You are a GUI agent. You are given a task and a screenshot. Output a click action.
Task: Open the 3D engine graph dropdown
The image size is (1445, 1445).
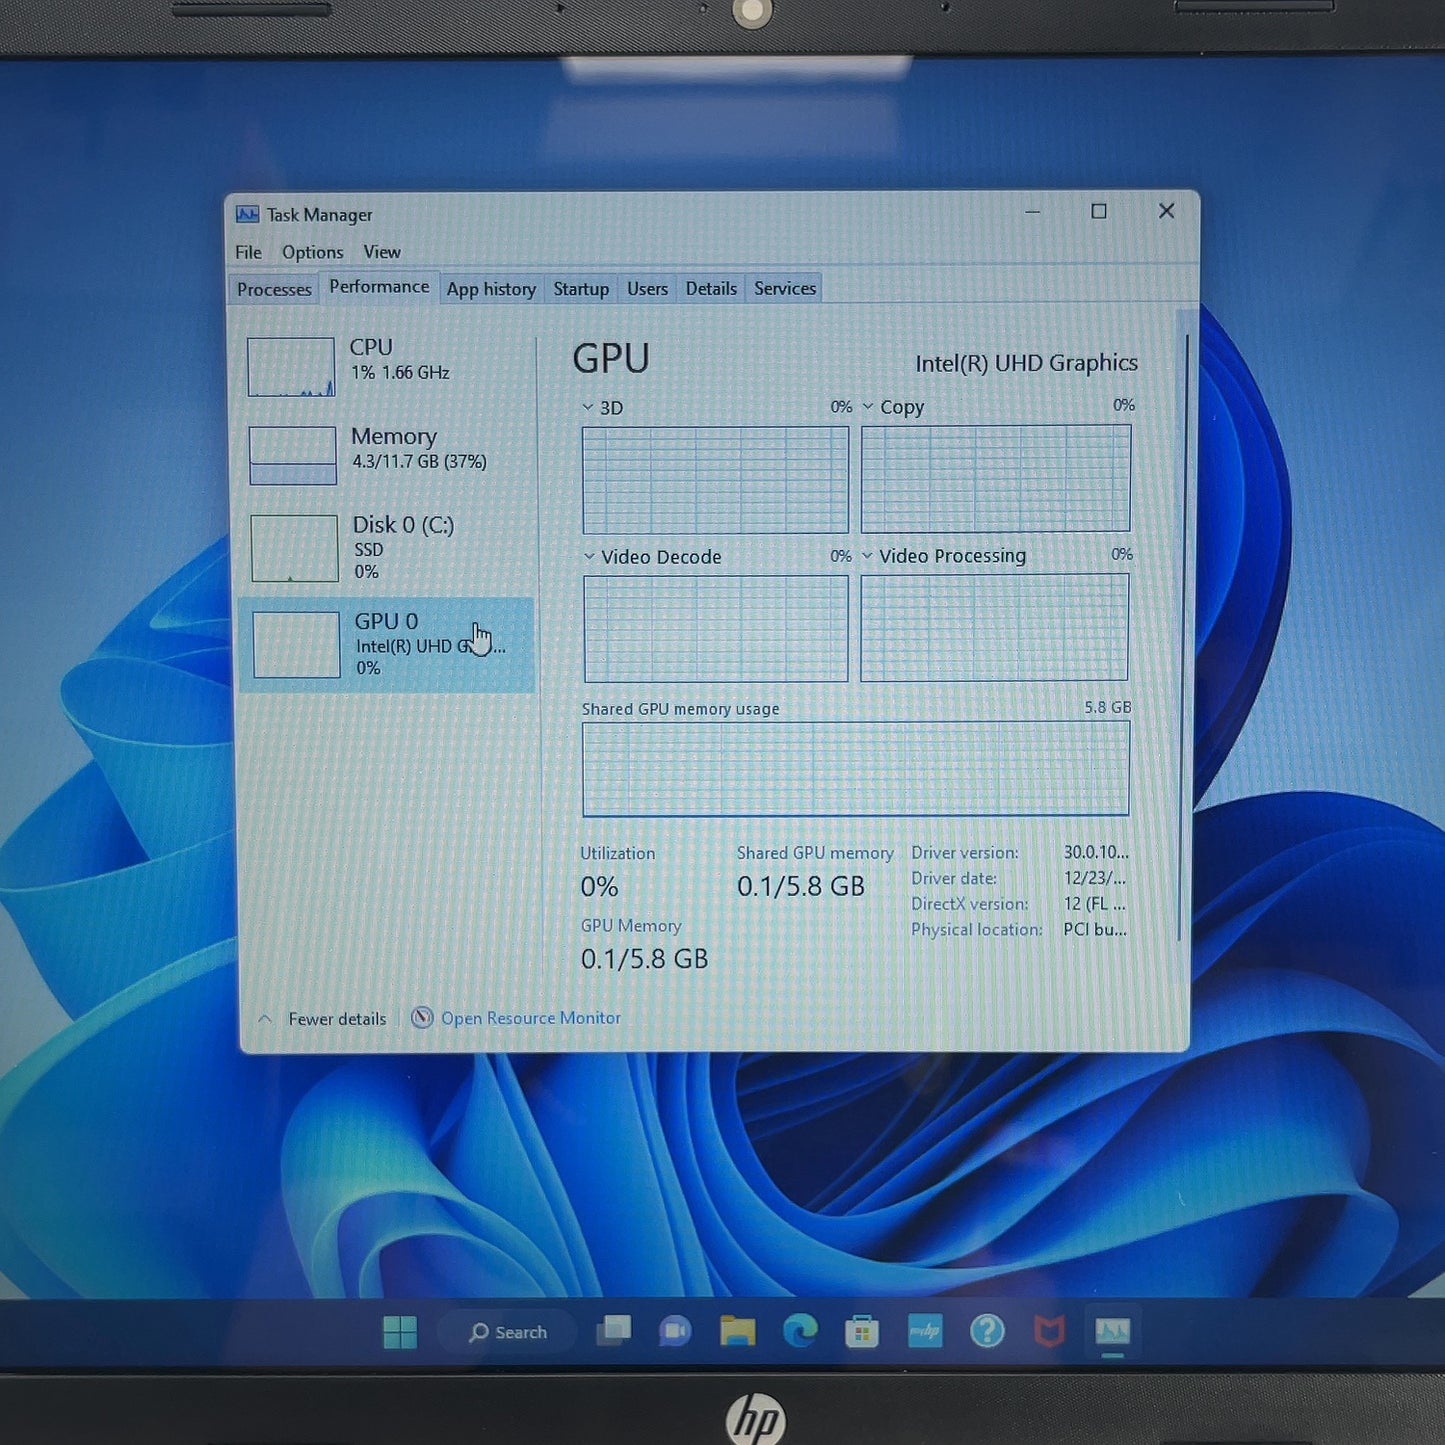[x=588, y=407]
